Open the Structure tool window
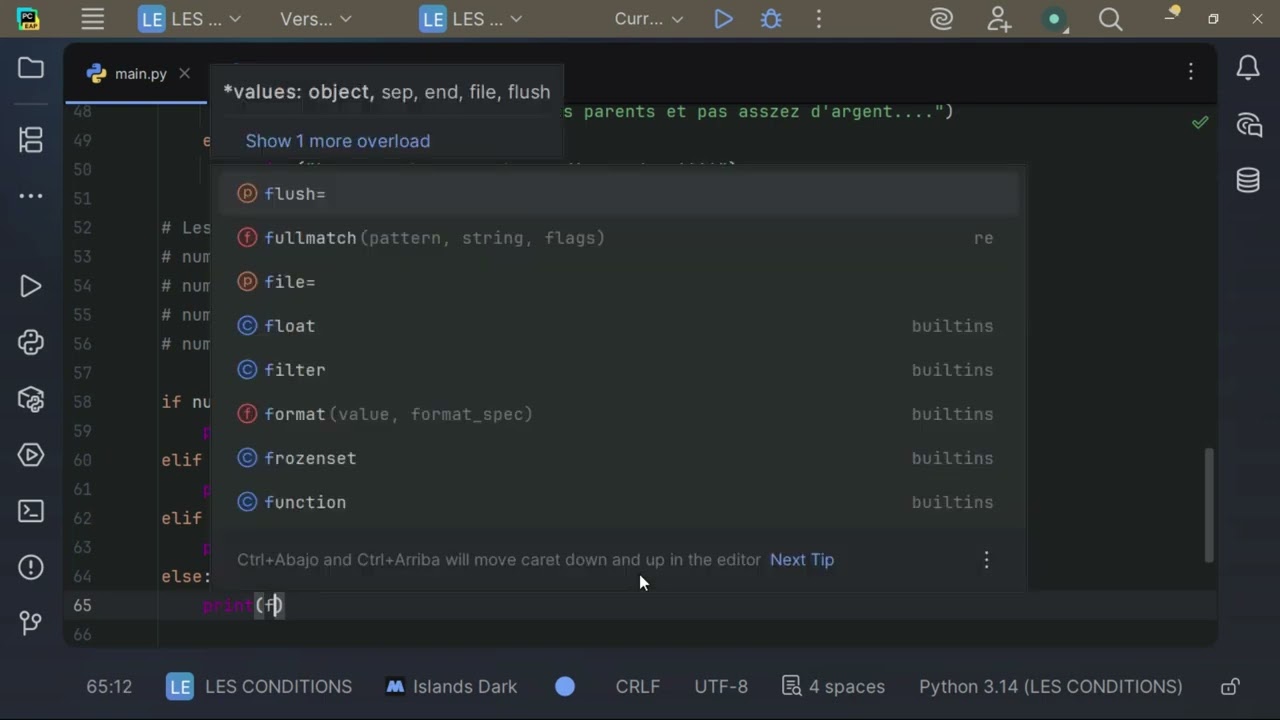The height and width of the screenshot is (720, 1280). point(31,140)
